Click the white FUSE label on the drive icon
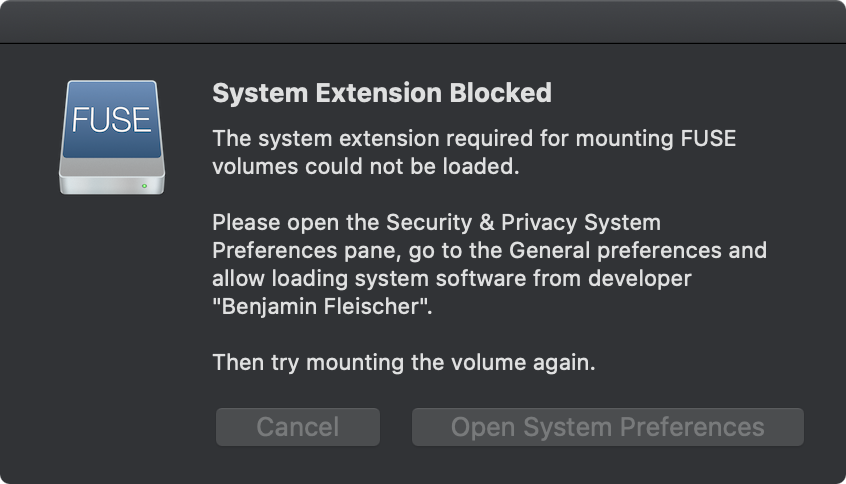The width and height of the screenshot is (846, 484). tap(111, 122)
